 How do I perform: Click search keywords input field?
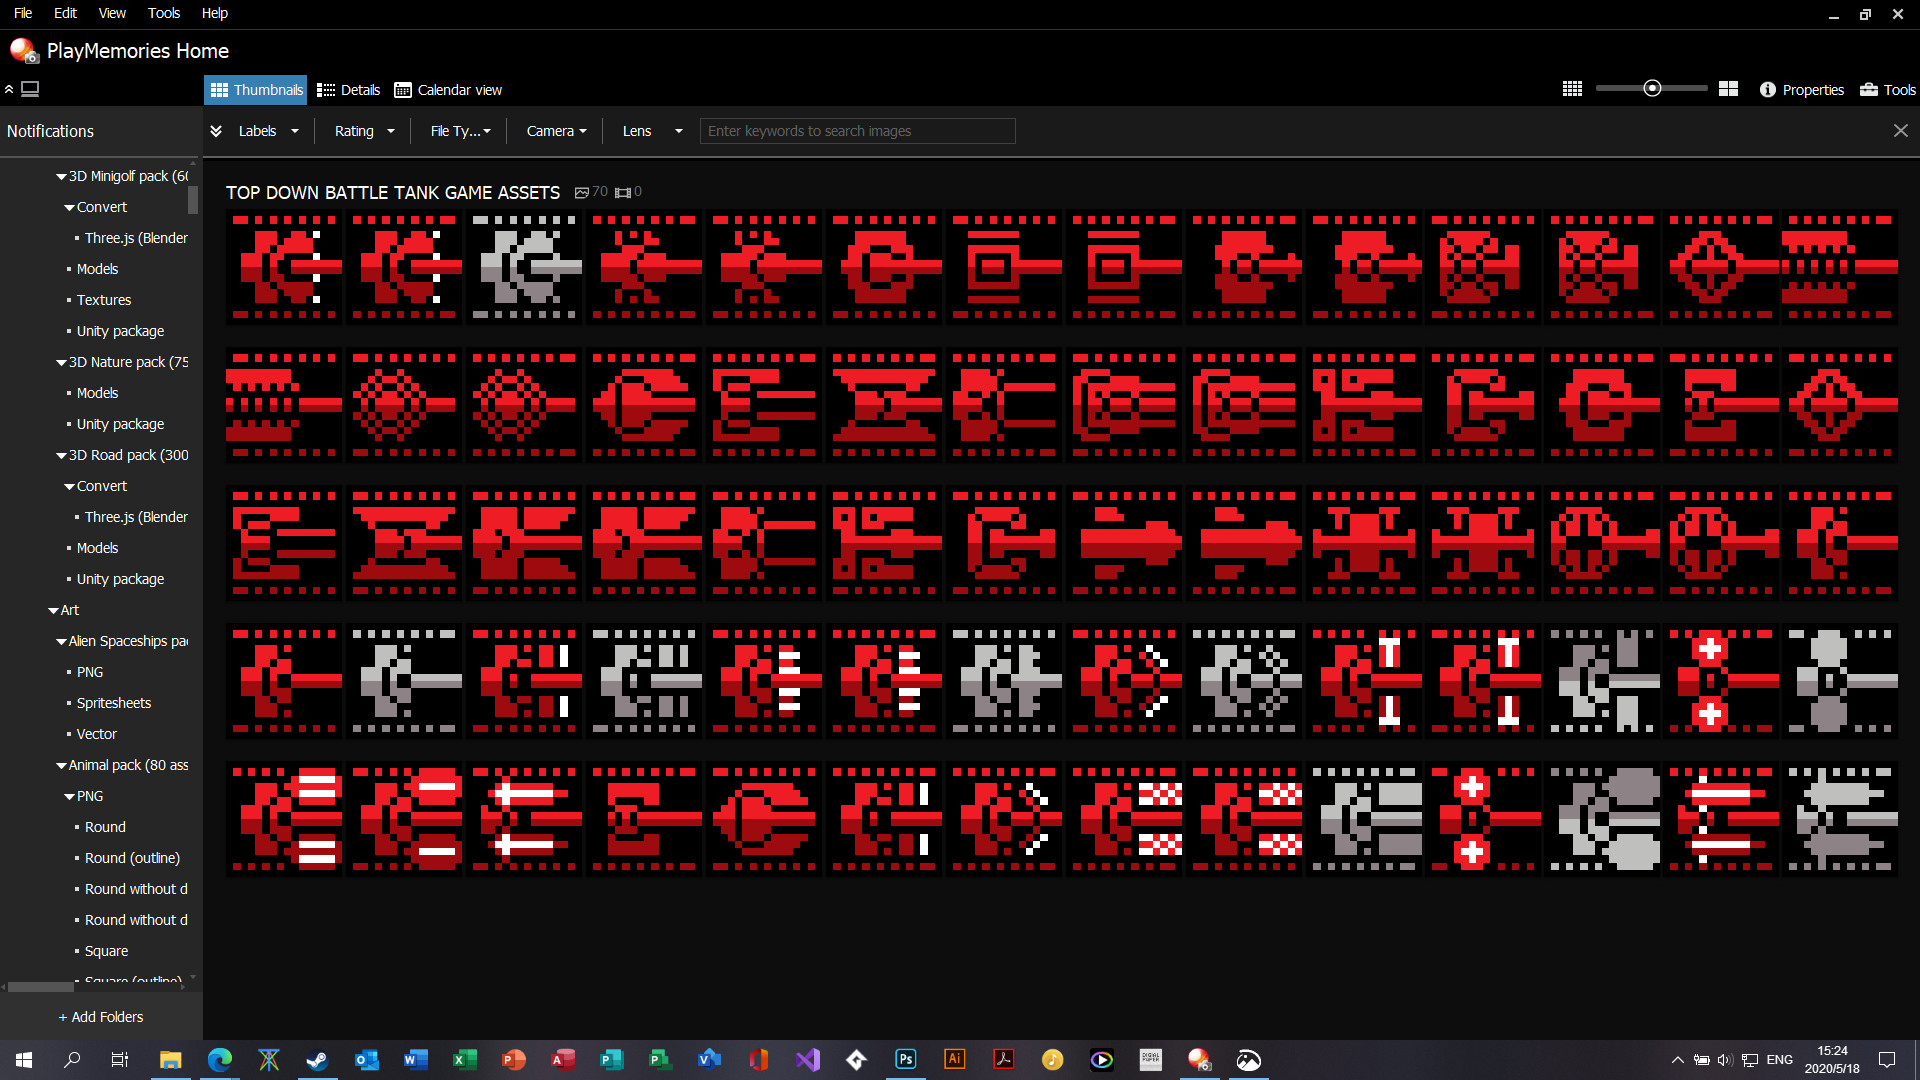tap(857, 131)
